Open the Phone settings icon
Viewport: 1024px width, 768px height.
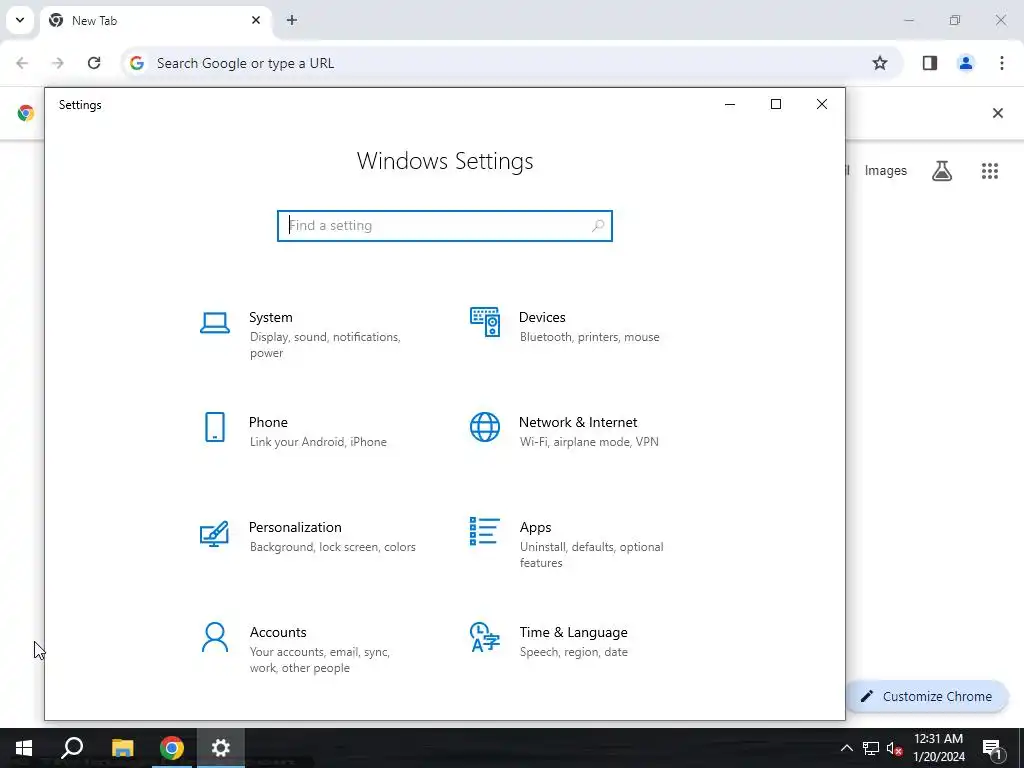point(215,427)
